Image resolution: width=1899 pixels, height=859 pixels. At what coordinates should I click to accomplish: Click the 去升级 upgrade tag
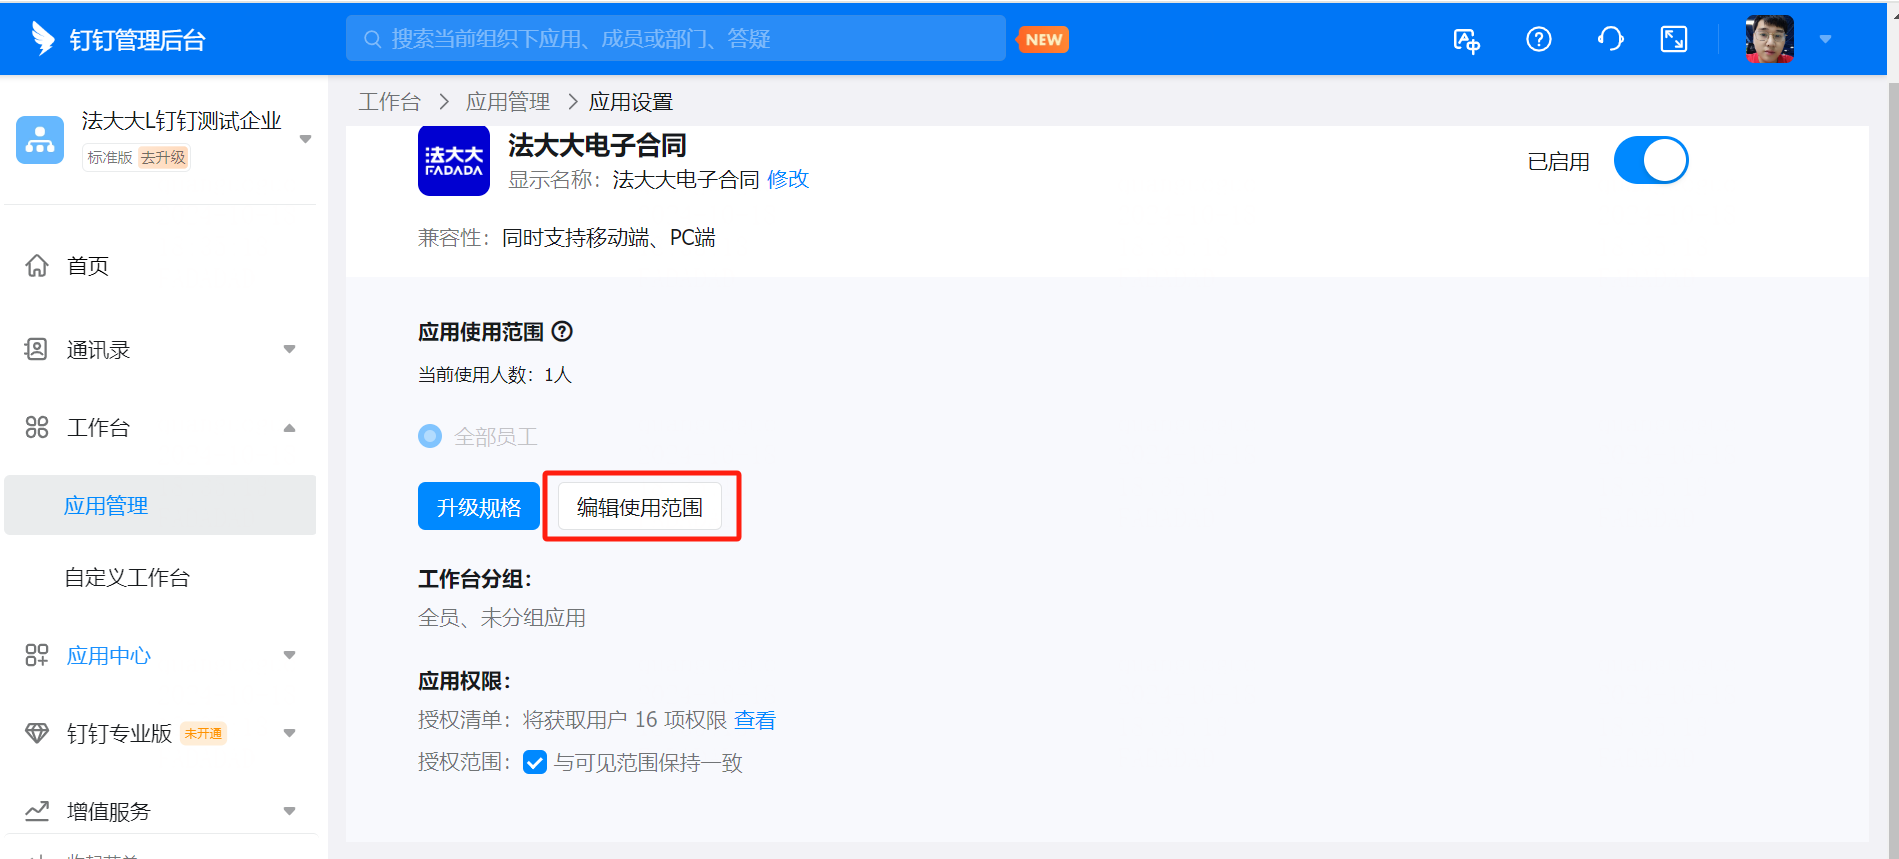tap(163, 157)
